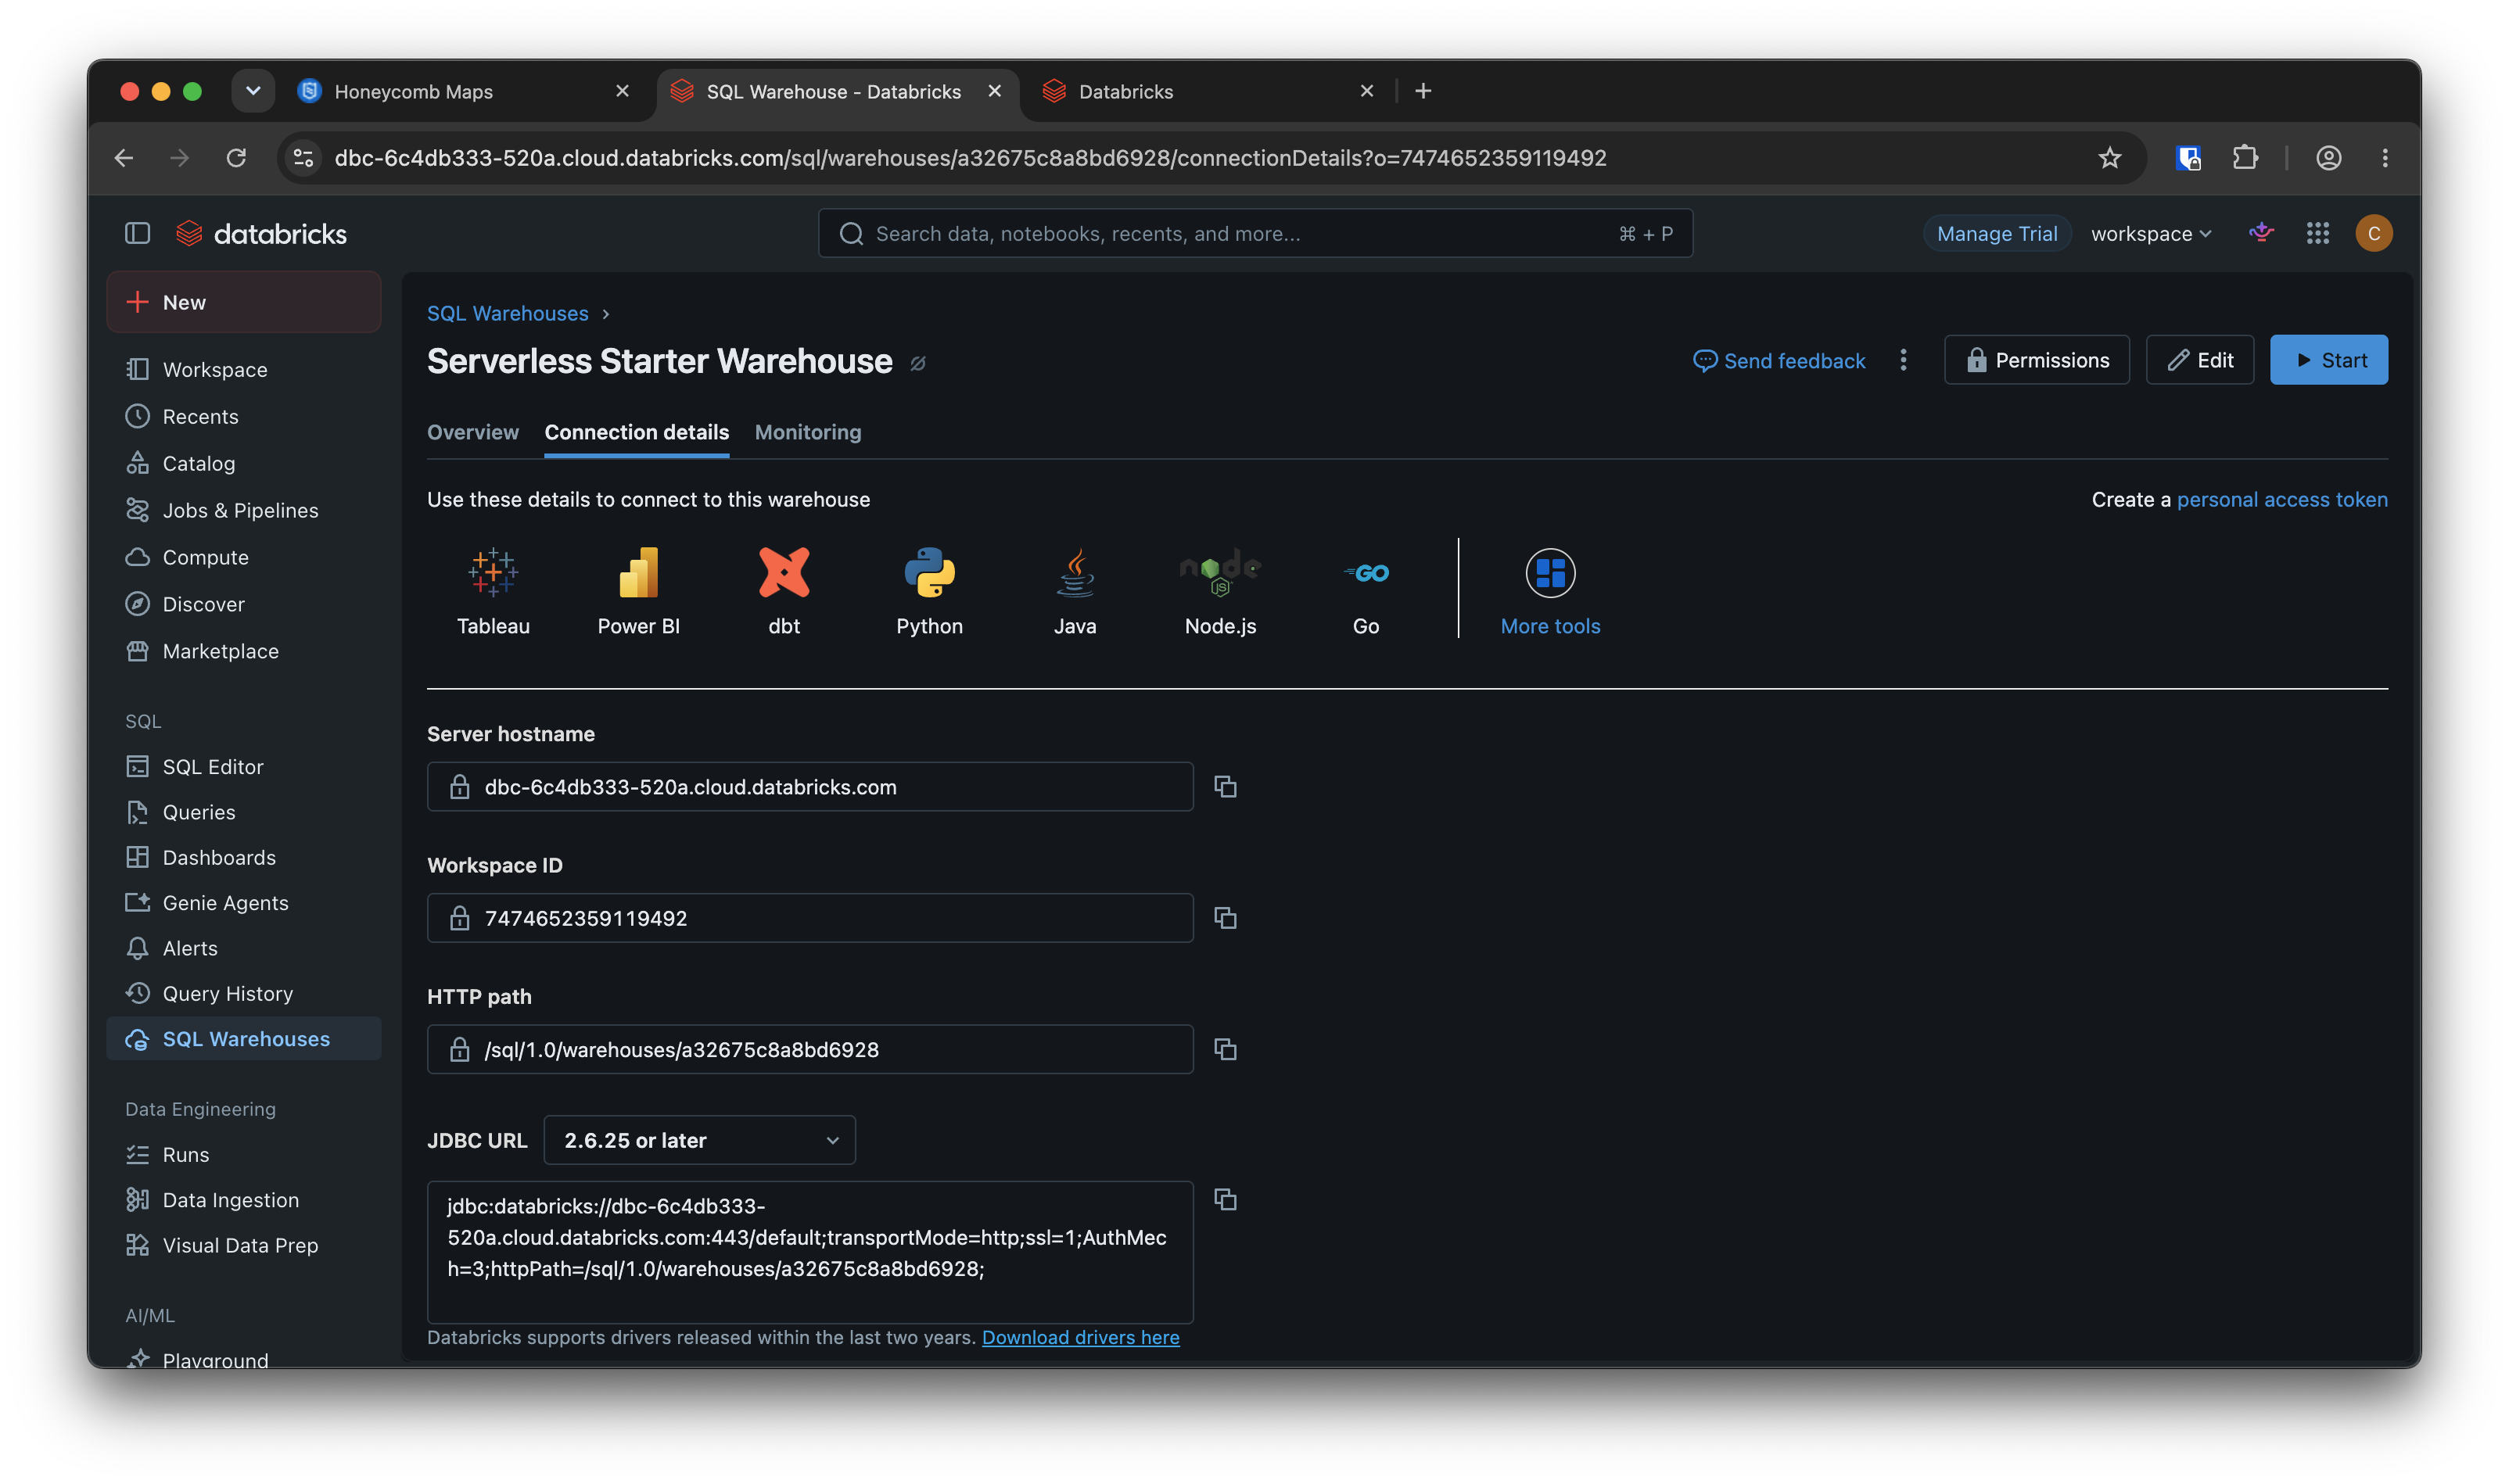The width and height of the screenshot is (2509, 1484).
Task: View site information icon in address bar
Action: coord(303,158)
